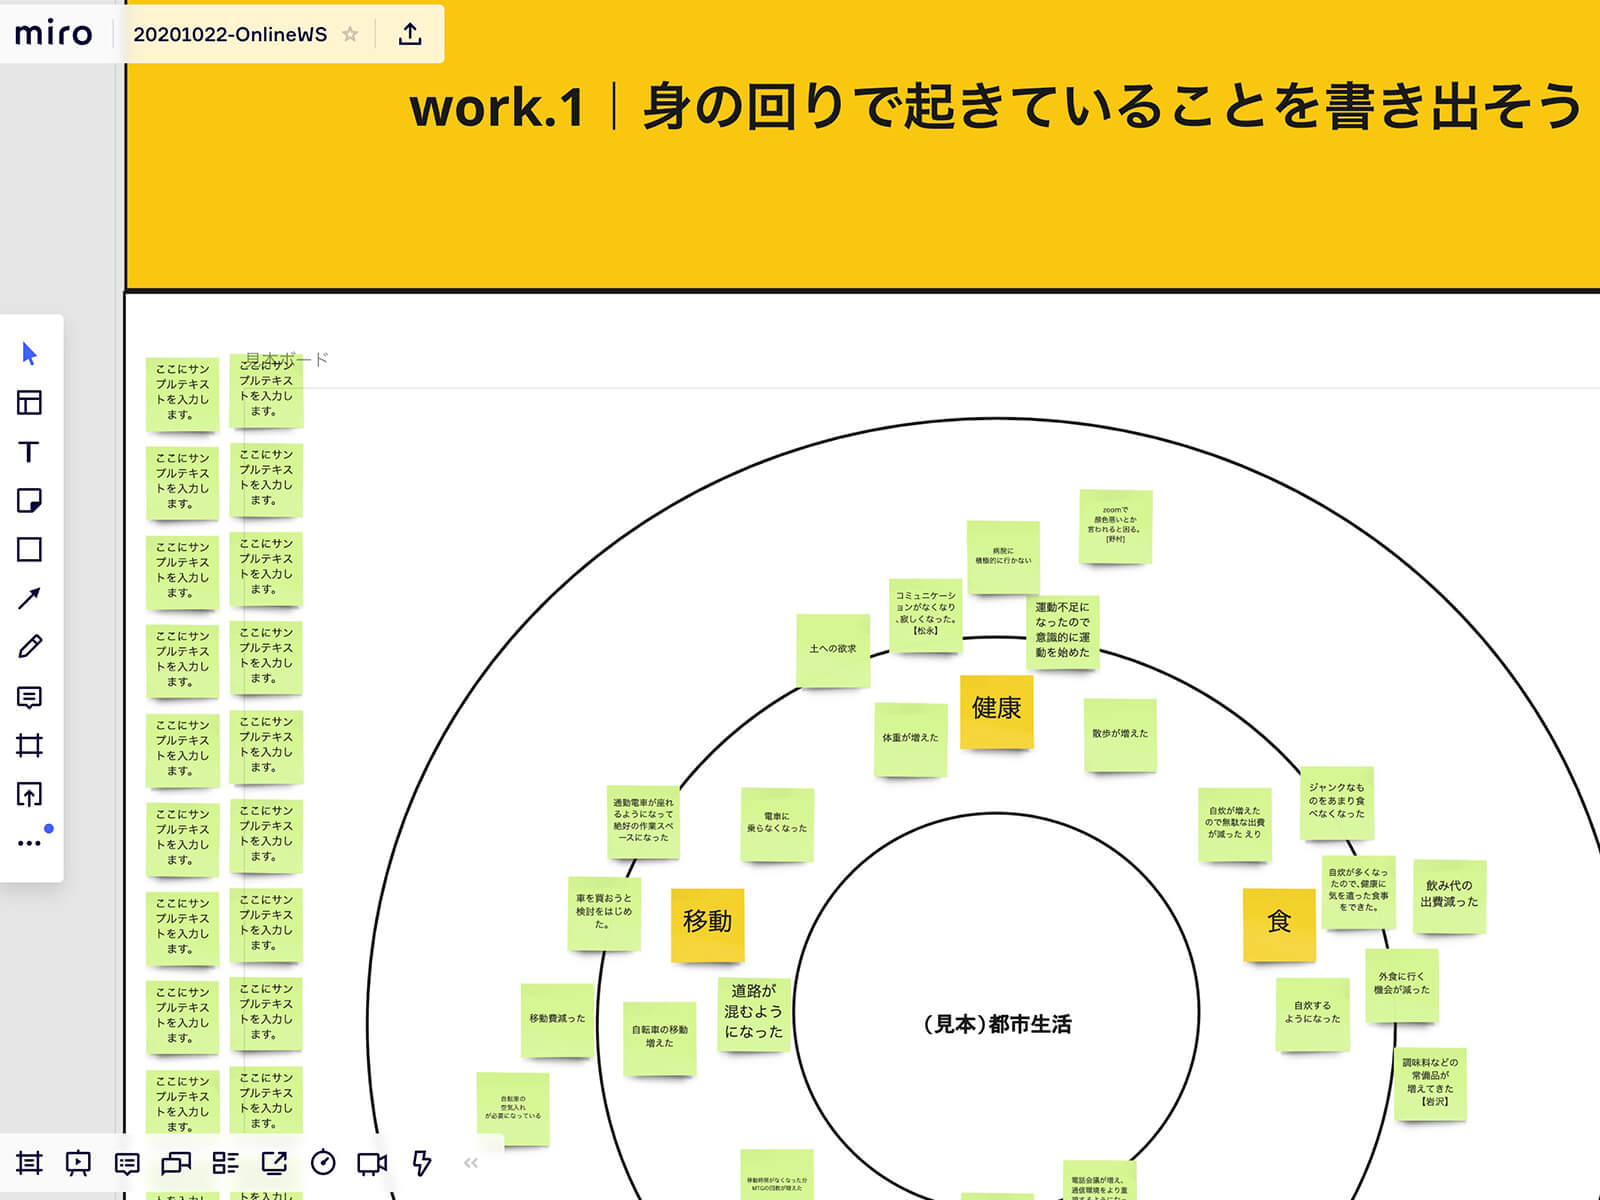The width and height of the screenshot is (1600, 1200).
Task: Start the timer from bottom toolbar
Action: click(323, 1163)
